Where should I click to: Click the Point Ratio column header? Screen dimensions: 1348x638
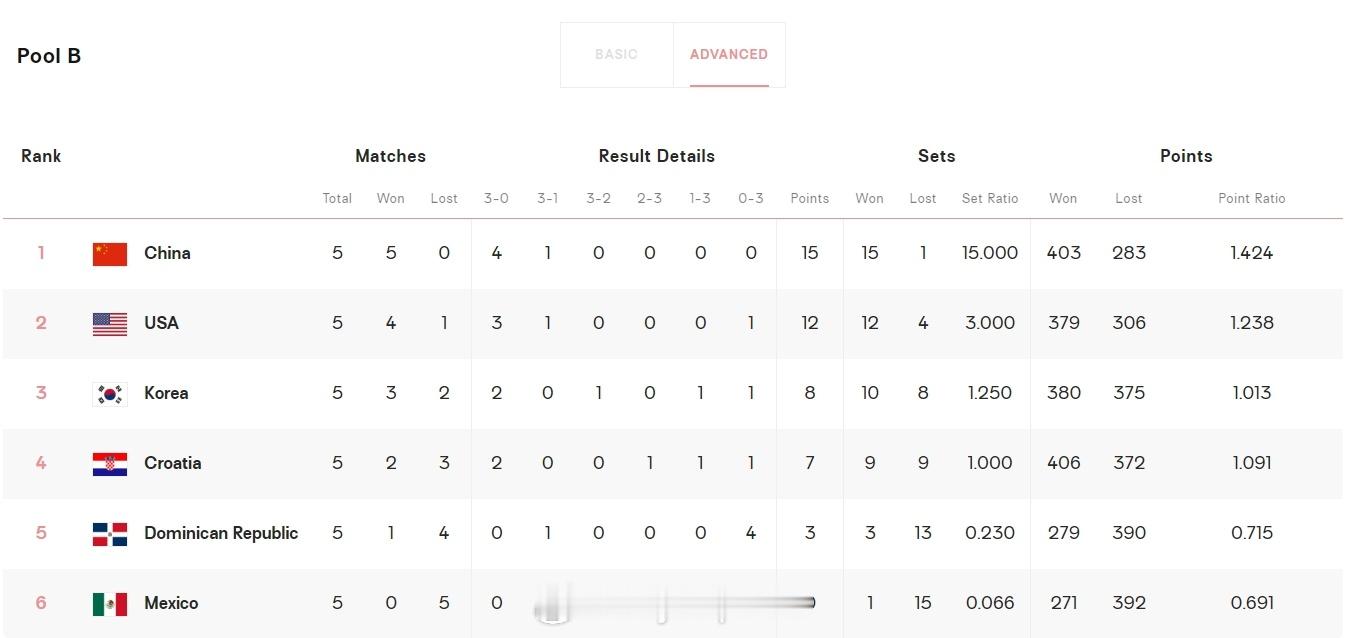[x=1252, y=198]
